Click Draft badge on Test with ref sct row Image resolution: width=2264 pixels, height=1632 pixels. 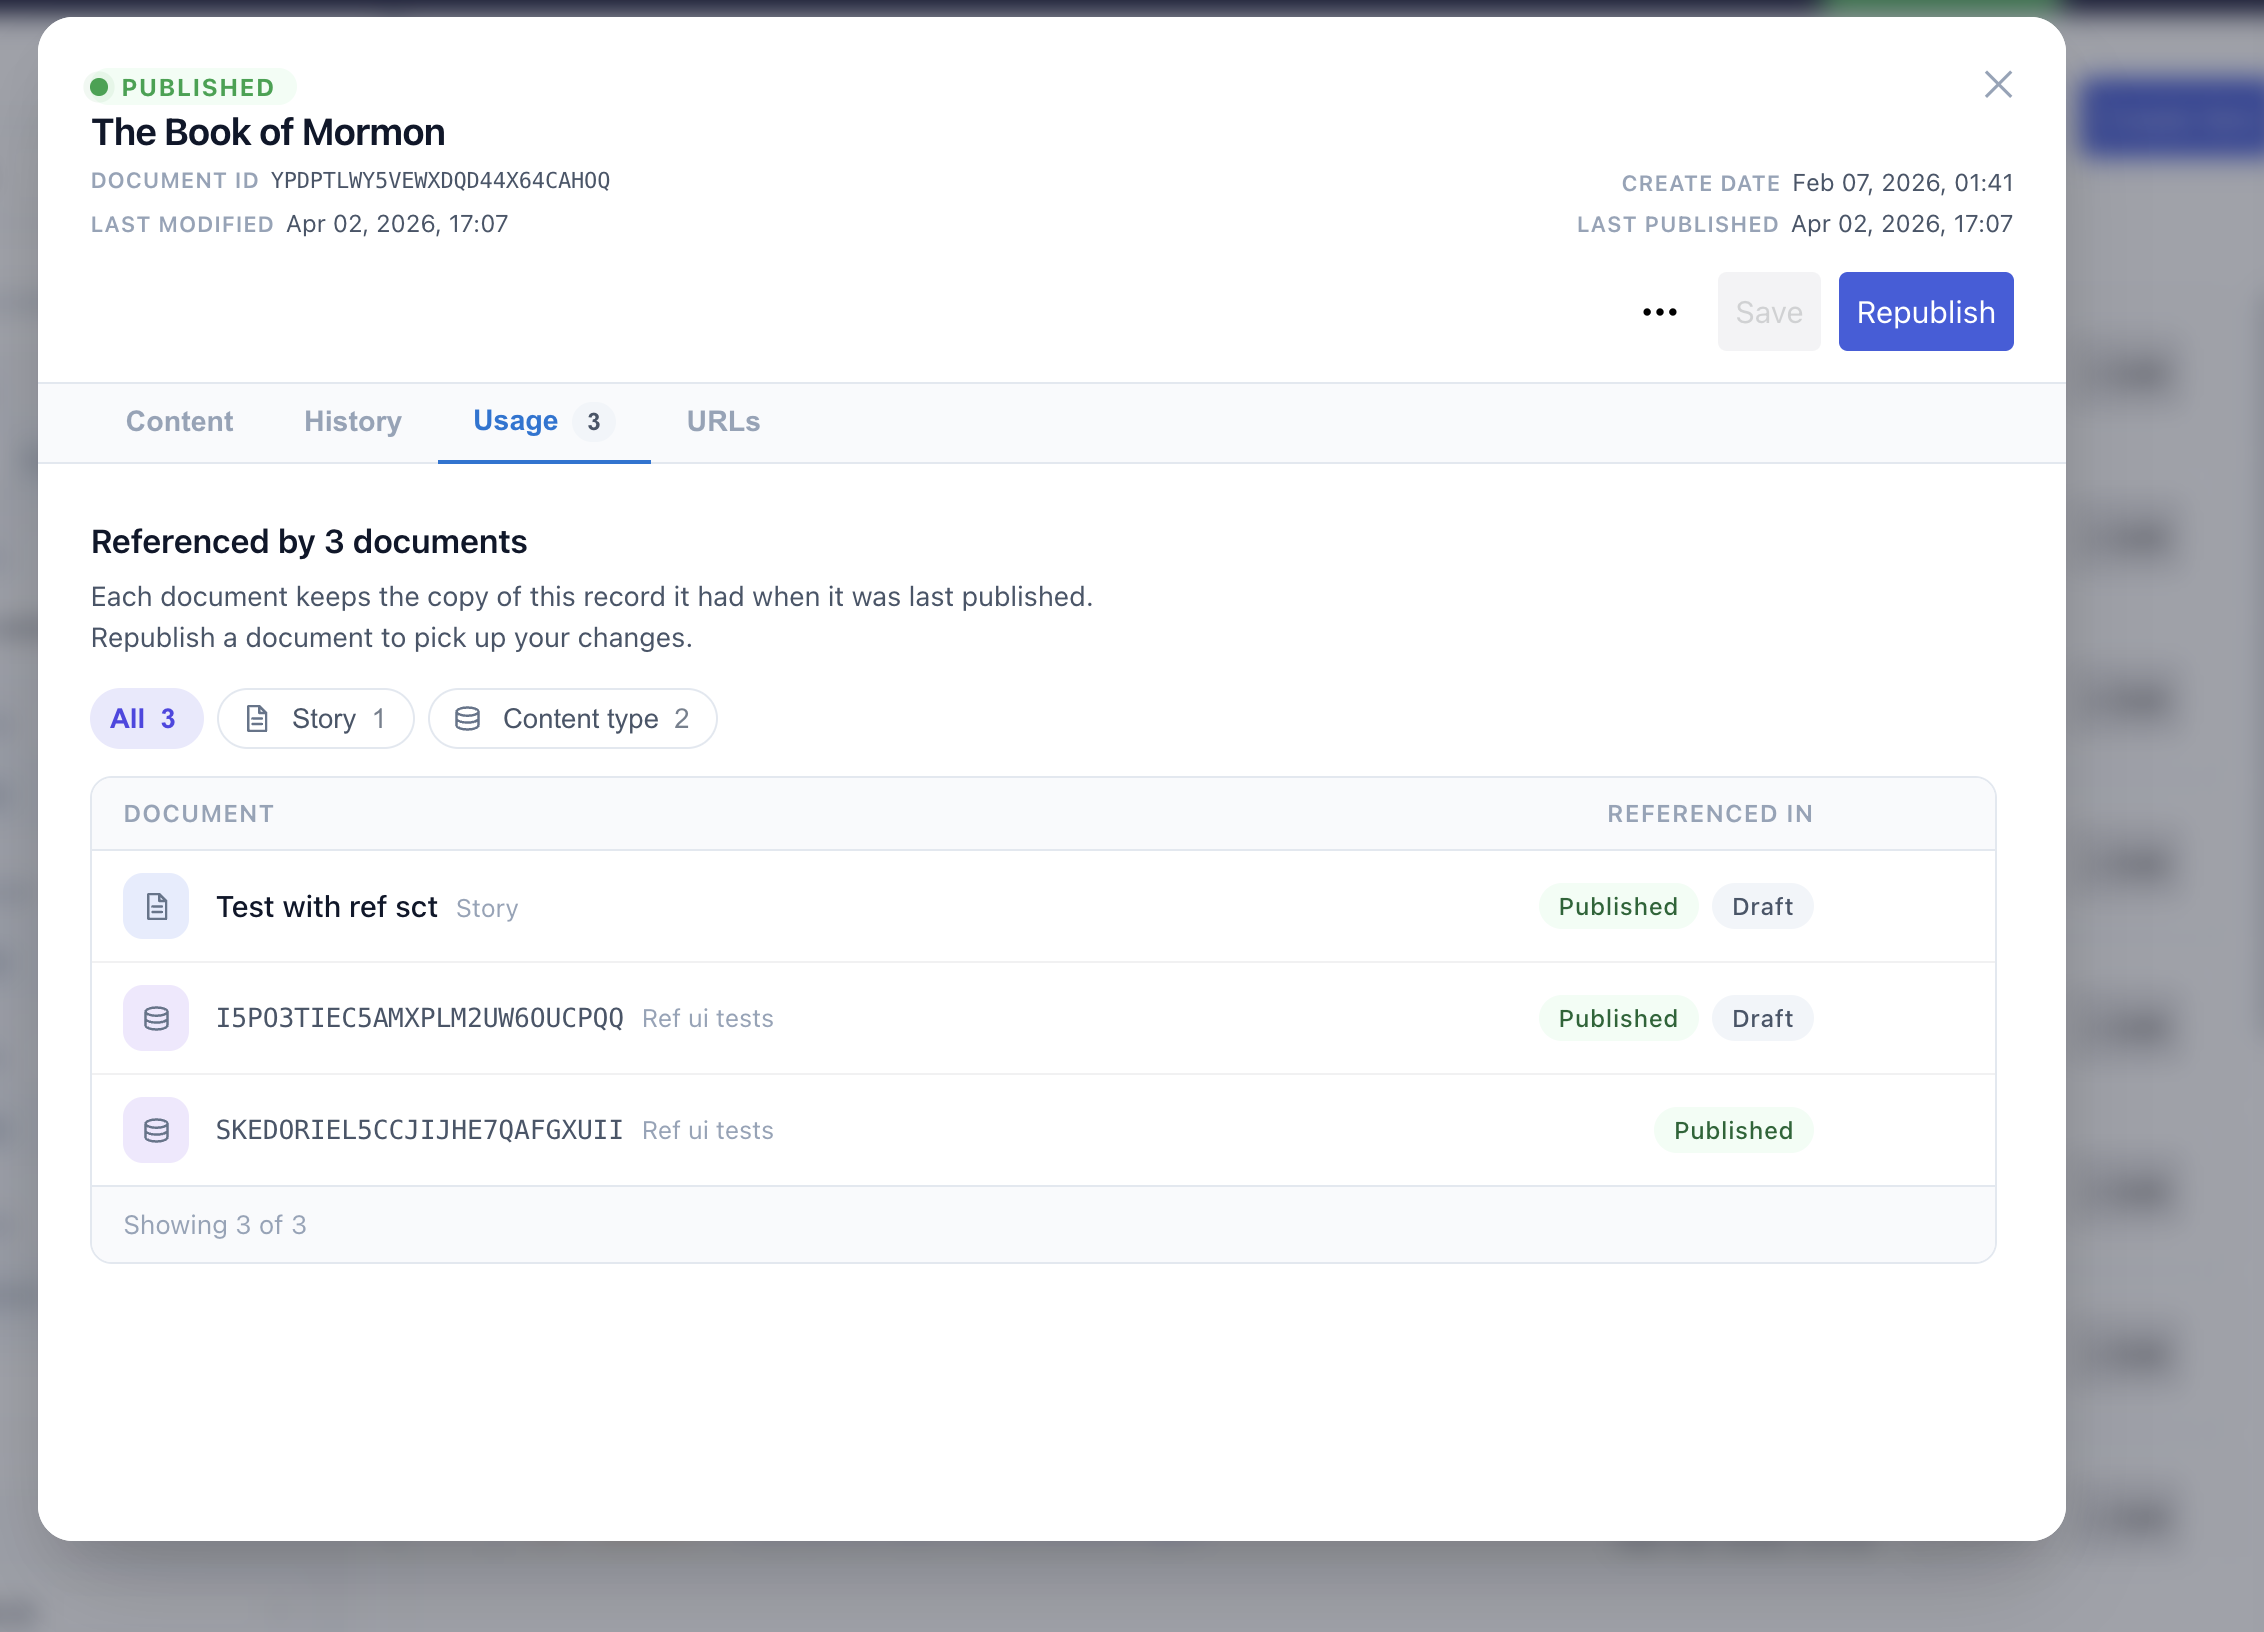(1762, 906)
